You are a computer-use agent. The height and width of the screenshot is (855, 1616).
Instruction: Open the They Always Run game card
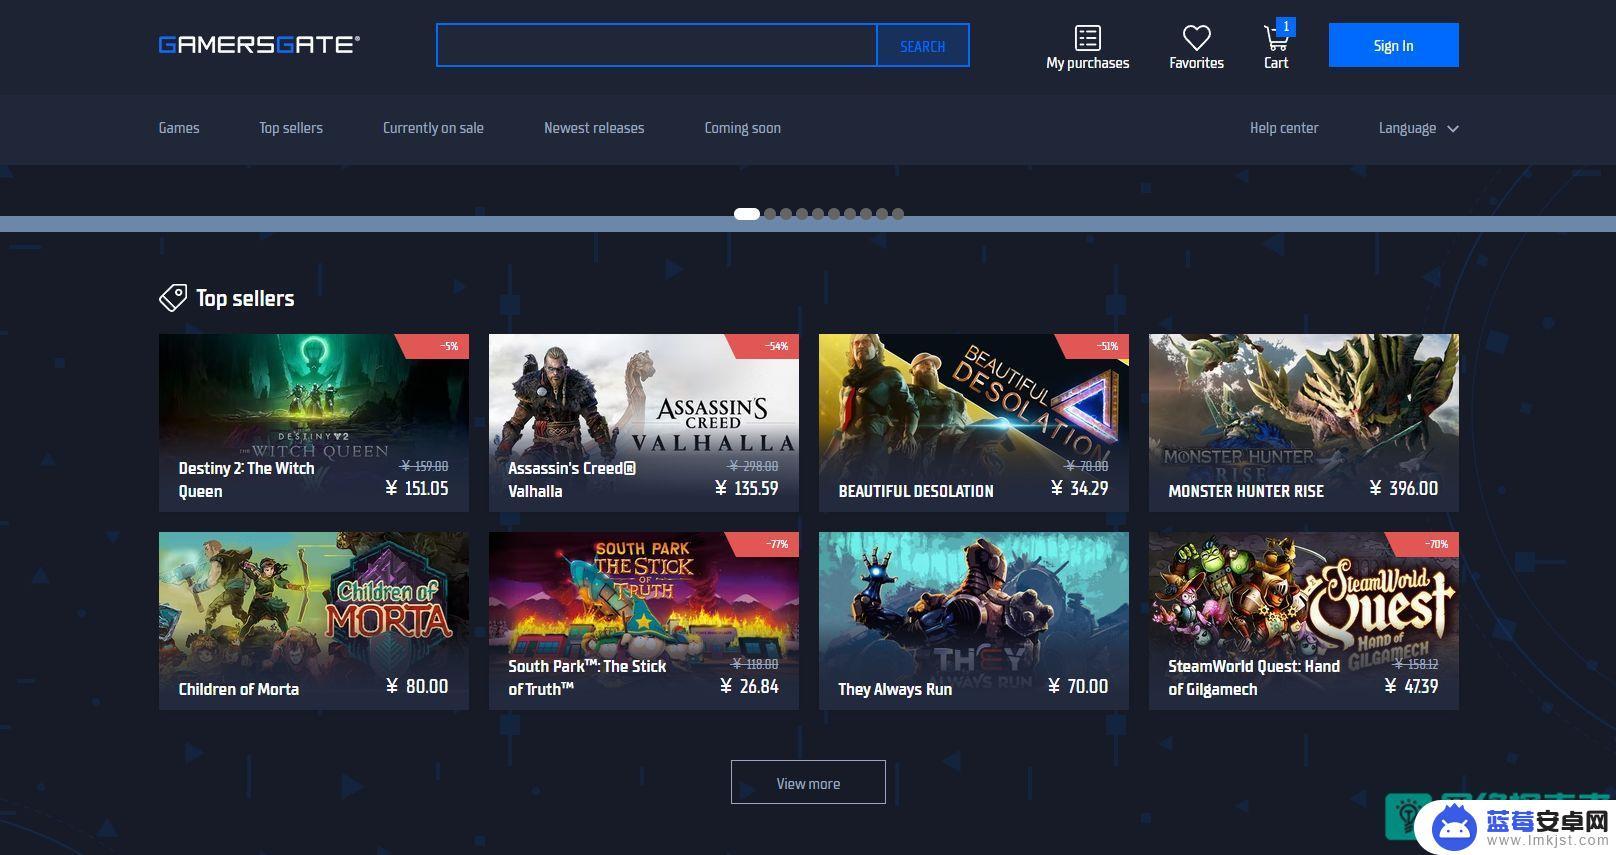pyautogui.click(x=974, y=621)
